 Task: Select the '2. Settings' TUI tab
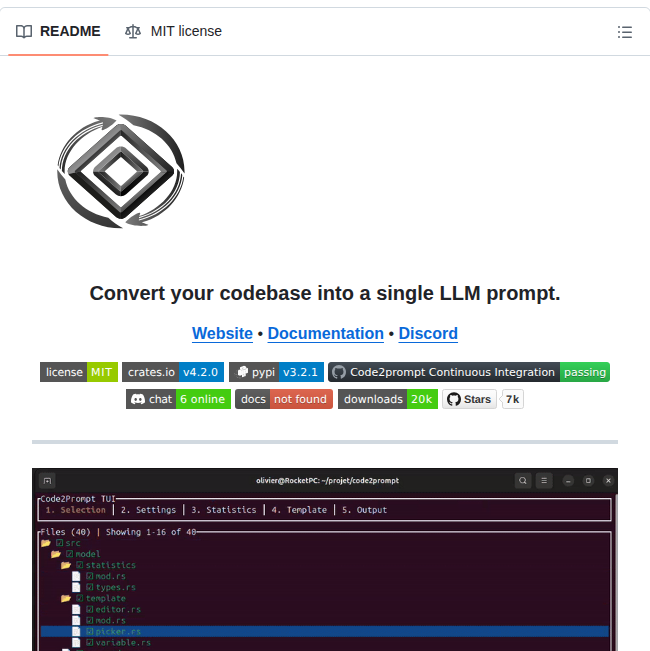coord(148,510)
